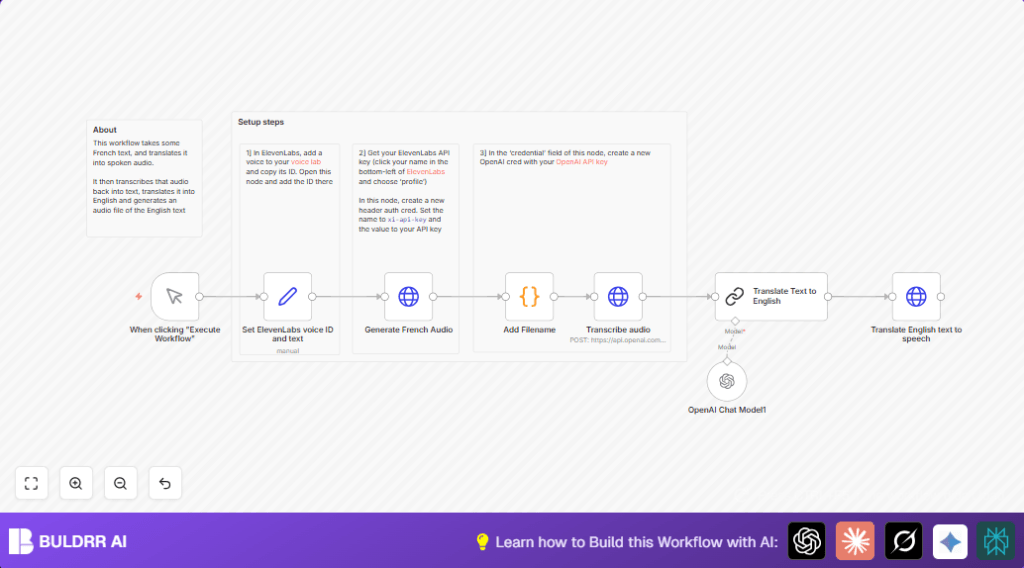
Task: Open the Set ElevenLabs voice ID node
Action: pyautogui.click(x=287, y=296)
